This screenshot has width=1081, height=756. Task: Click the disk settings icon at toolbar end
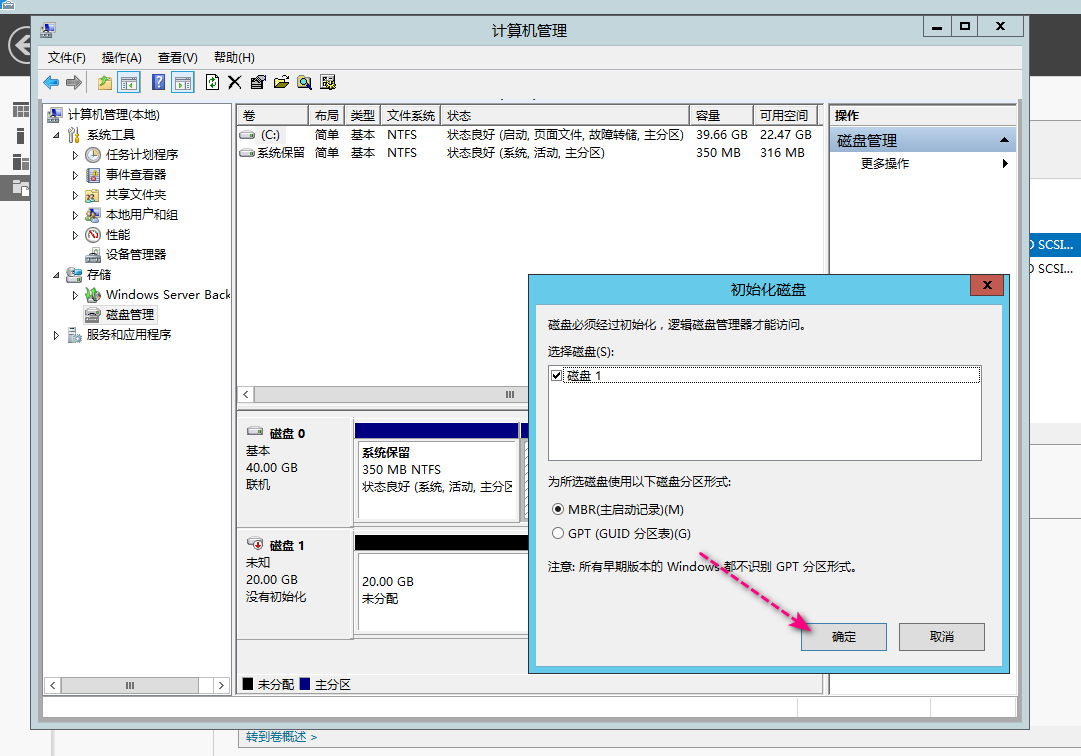pyautogui.click(x=328, y=83)
